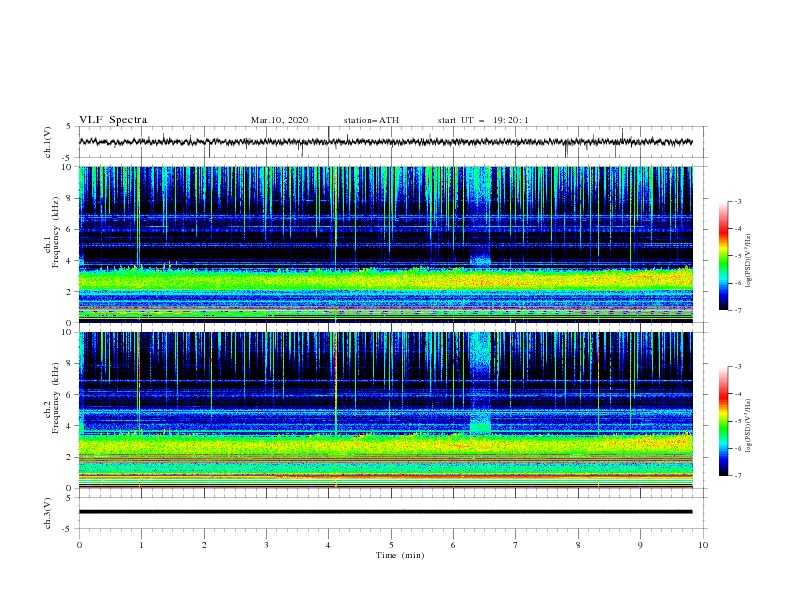Screen dimensions: 792x612
Task: Click the ch.2 color bar log(PSD) label
Action: click(x=748, y=425)
